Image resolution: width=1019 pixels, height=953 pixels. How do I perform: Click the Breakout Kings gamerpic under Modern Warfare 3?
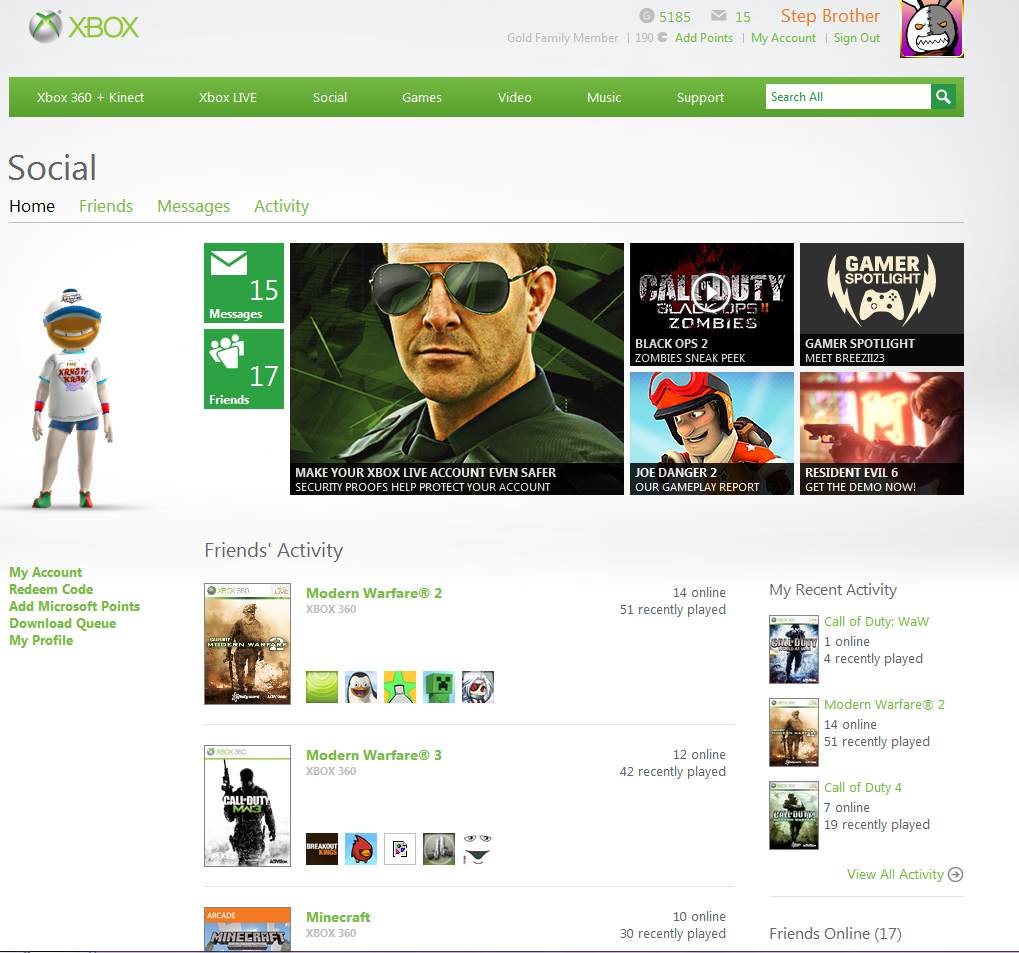click(322, 849)
